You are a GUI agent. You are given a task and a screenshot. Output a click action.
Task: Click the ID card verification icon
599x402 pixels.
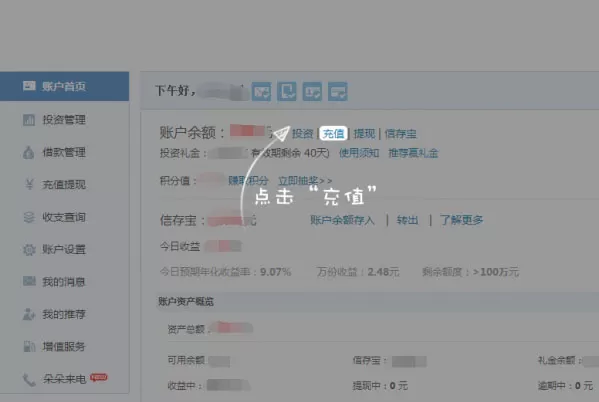click(312, 91)
